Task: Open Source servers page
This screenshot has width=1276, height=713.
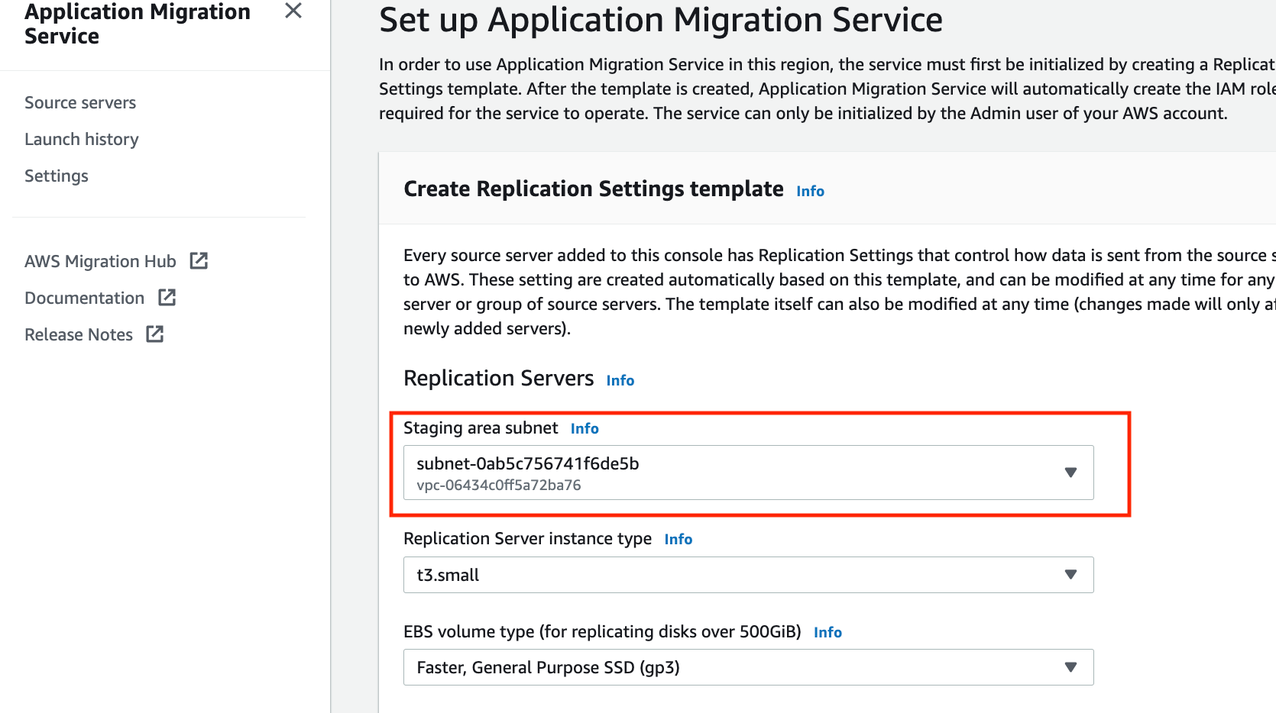Action: click(80, 102)
